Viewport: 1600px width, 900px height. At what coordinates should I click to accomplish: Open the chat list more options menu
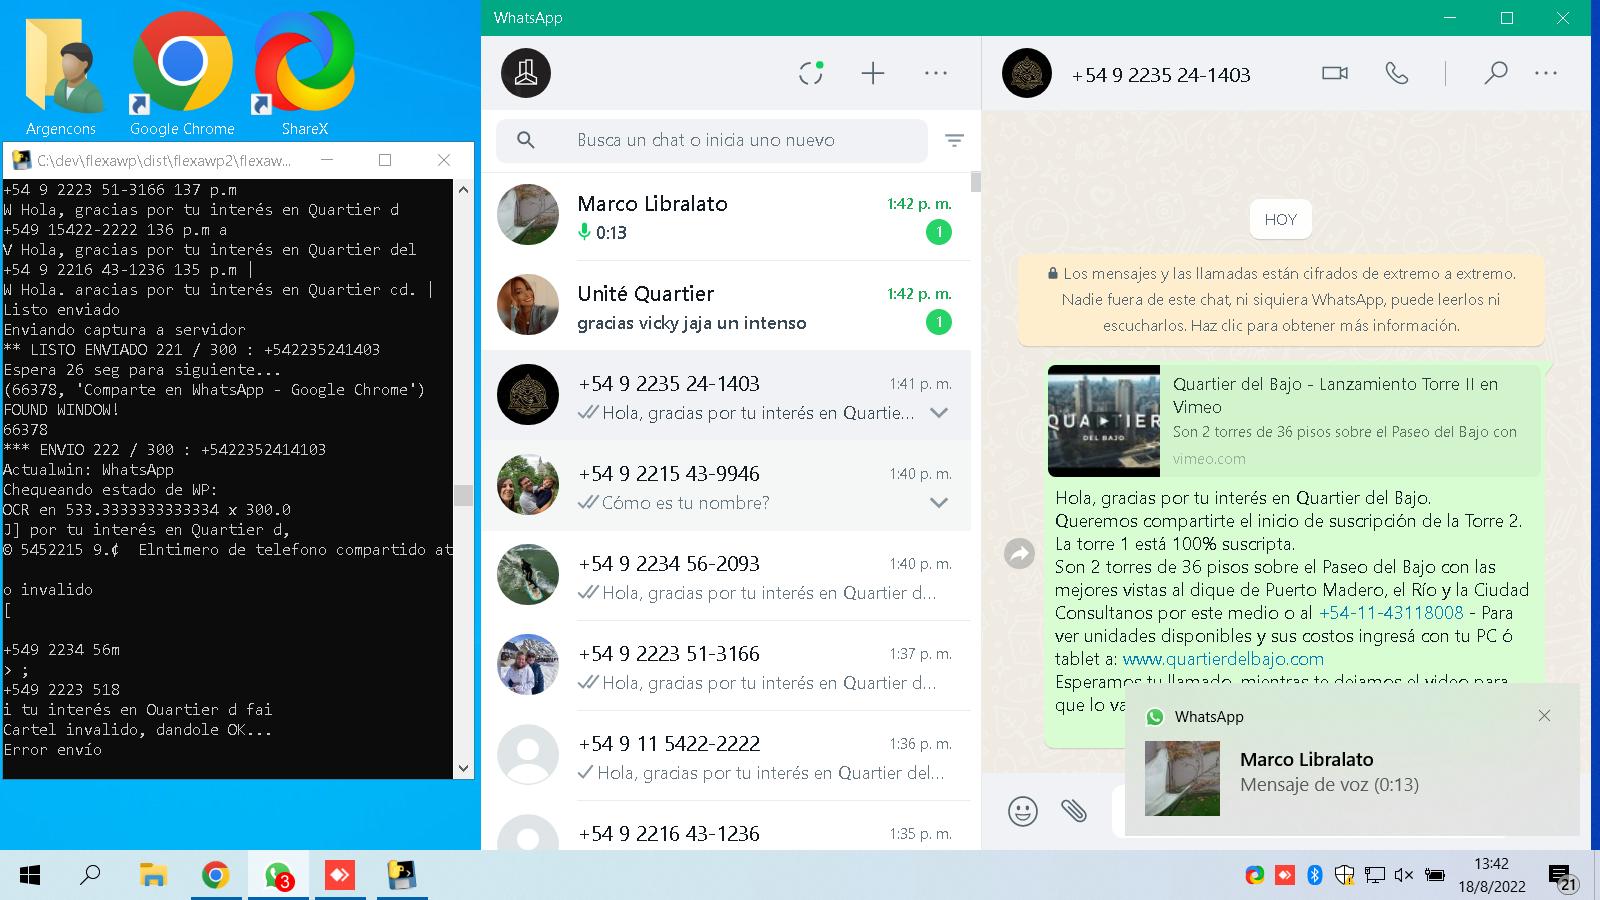pyautogui.click(x=936, y=73)
